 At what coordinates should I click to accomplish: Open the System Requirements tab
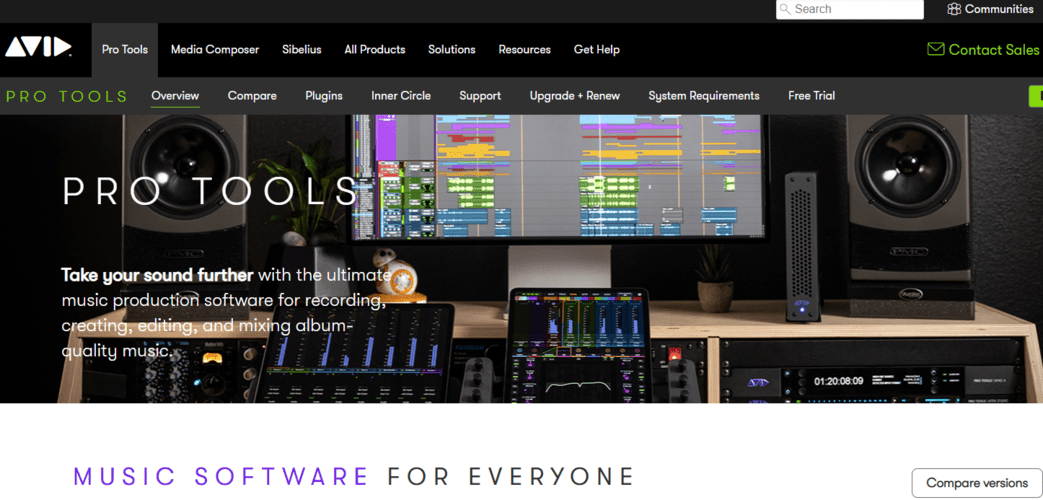[704, 96]
